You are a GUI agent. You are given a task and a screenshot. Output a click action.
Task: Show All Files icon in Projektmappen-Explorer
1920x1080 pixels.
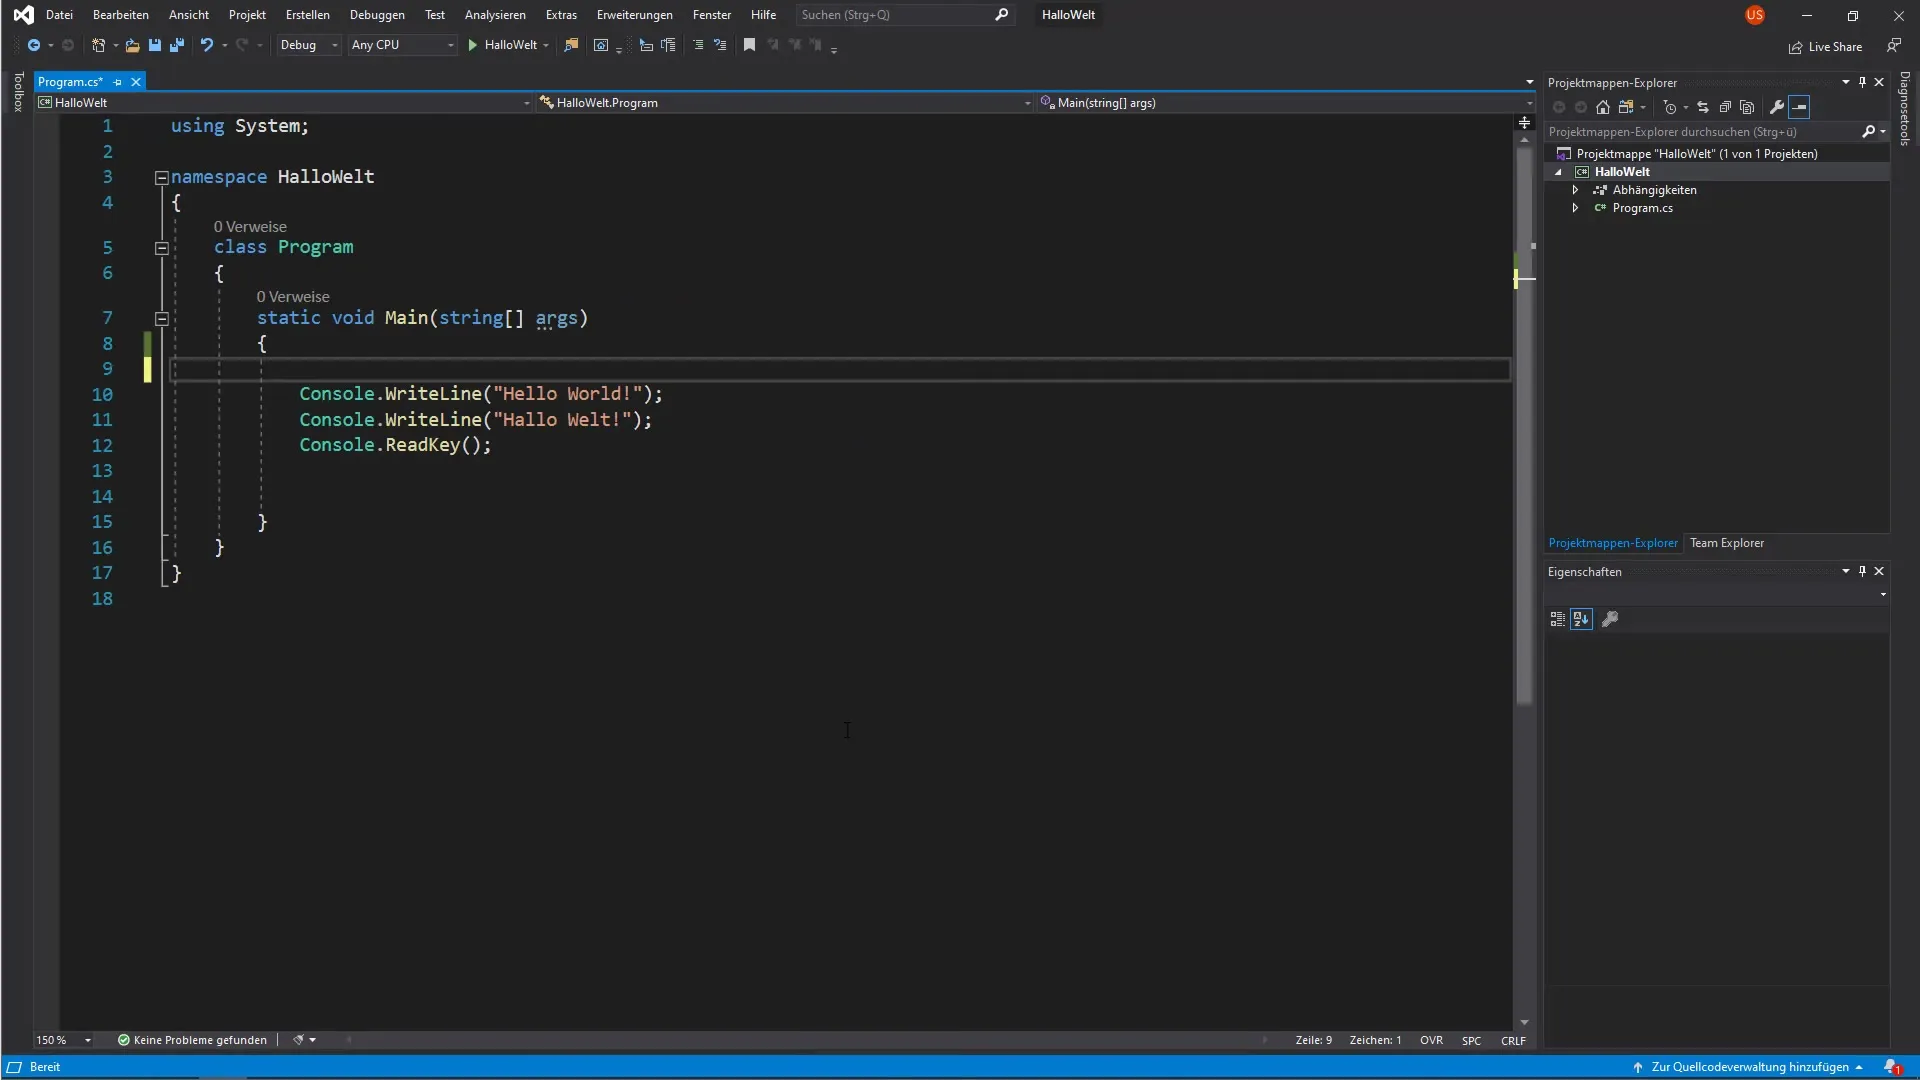[1747, 107]
